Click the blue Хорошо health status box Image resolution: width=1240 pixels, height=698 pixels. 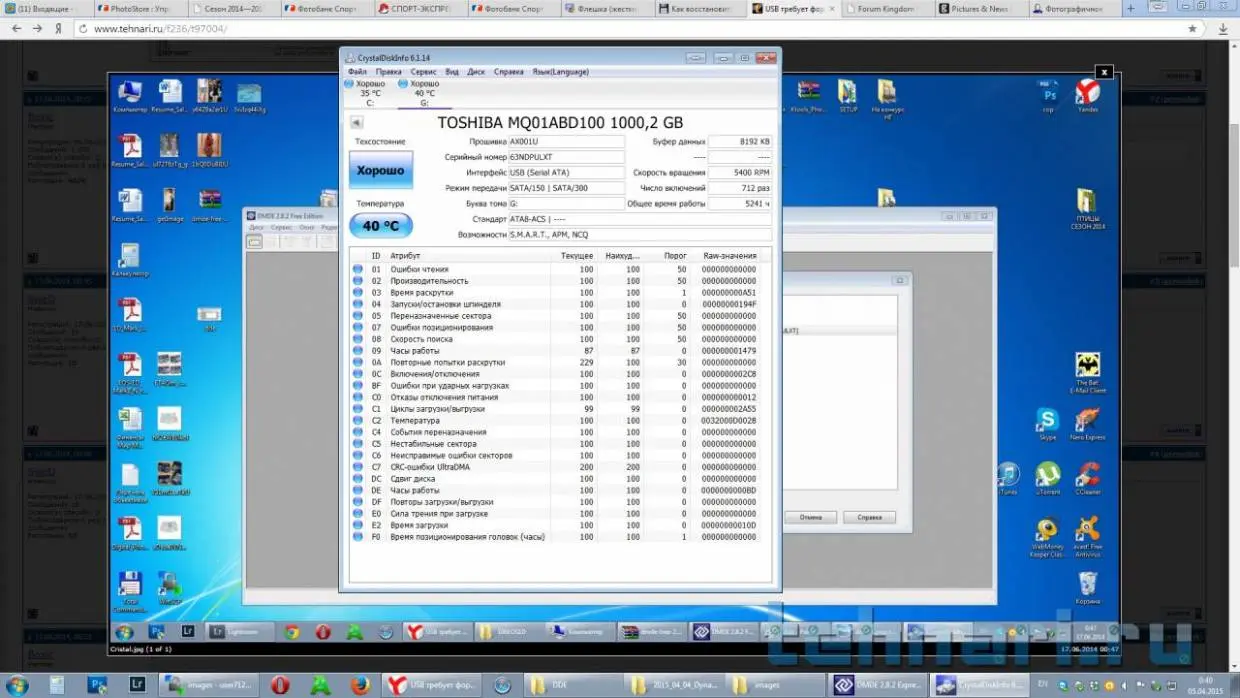tap(380, 171)
